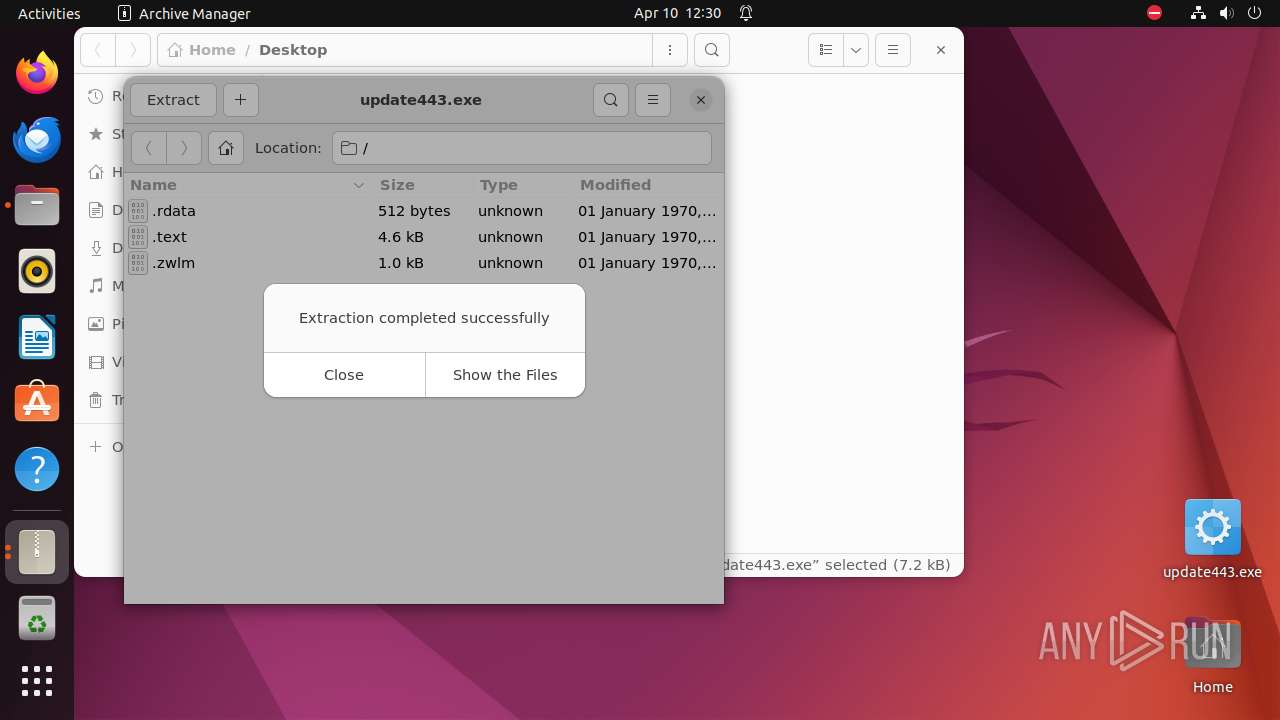Image resolution: width=1280 pixels, height=720 pixels.
Task: Sort archive list by Name column
Action: click(x=248, y=185)
